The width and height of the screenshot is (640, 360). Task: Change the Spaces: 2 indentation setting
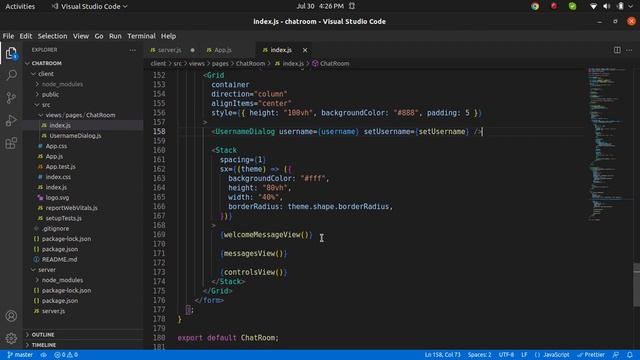480,355
